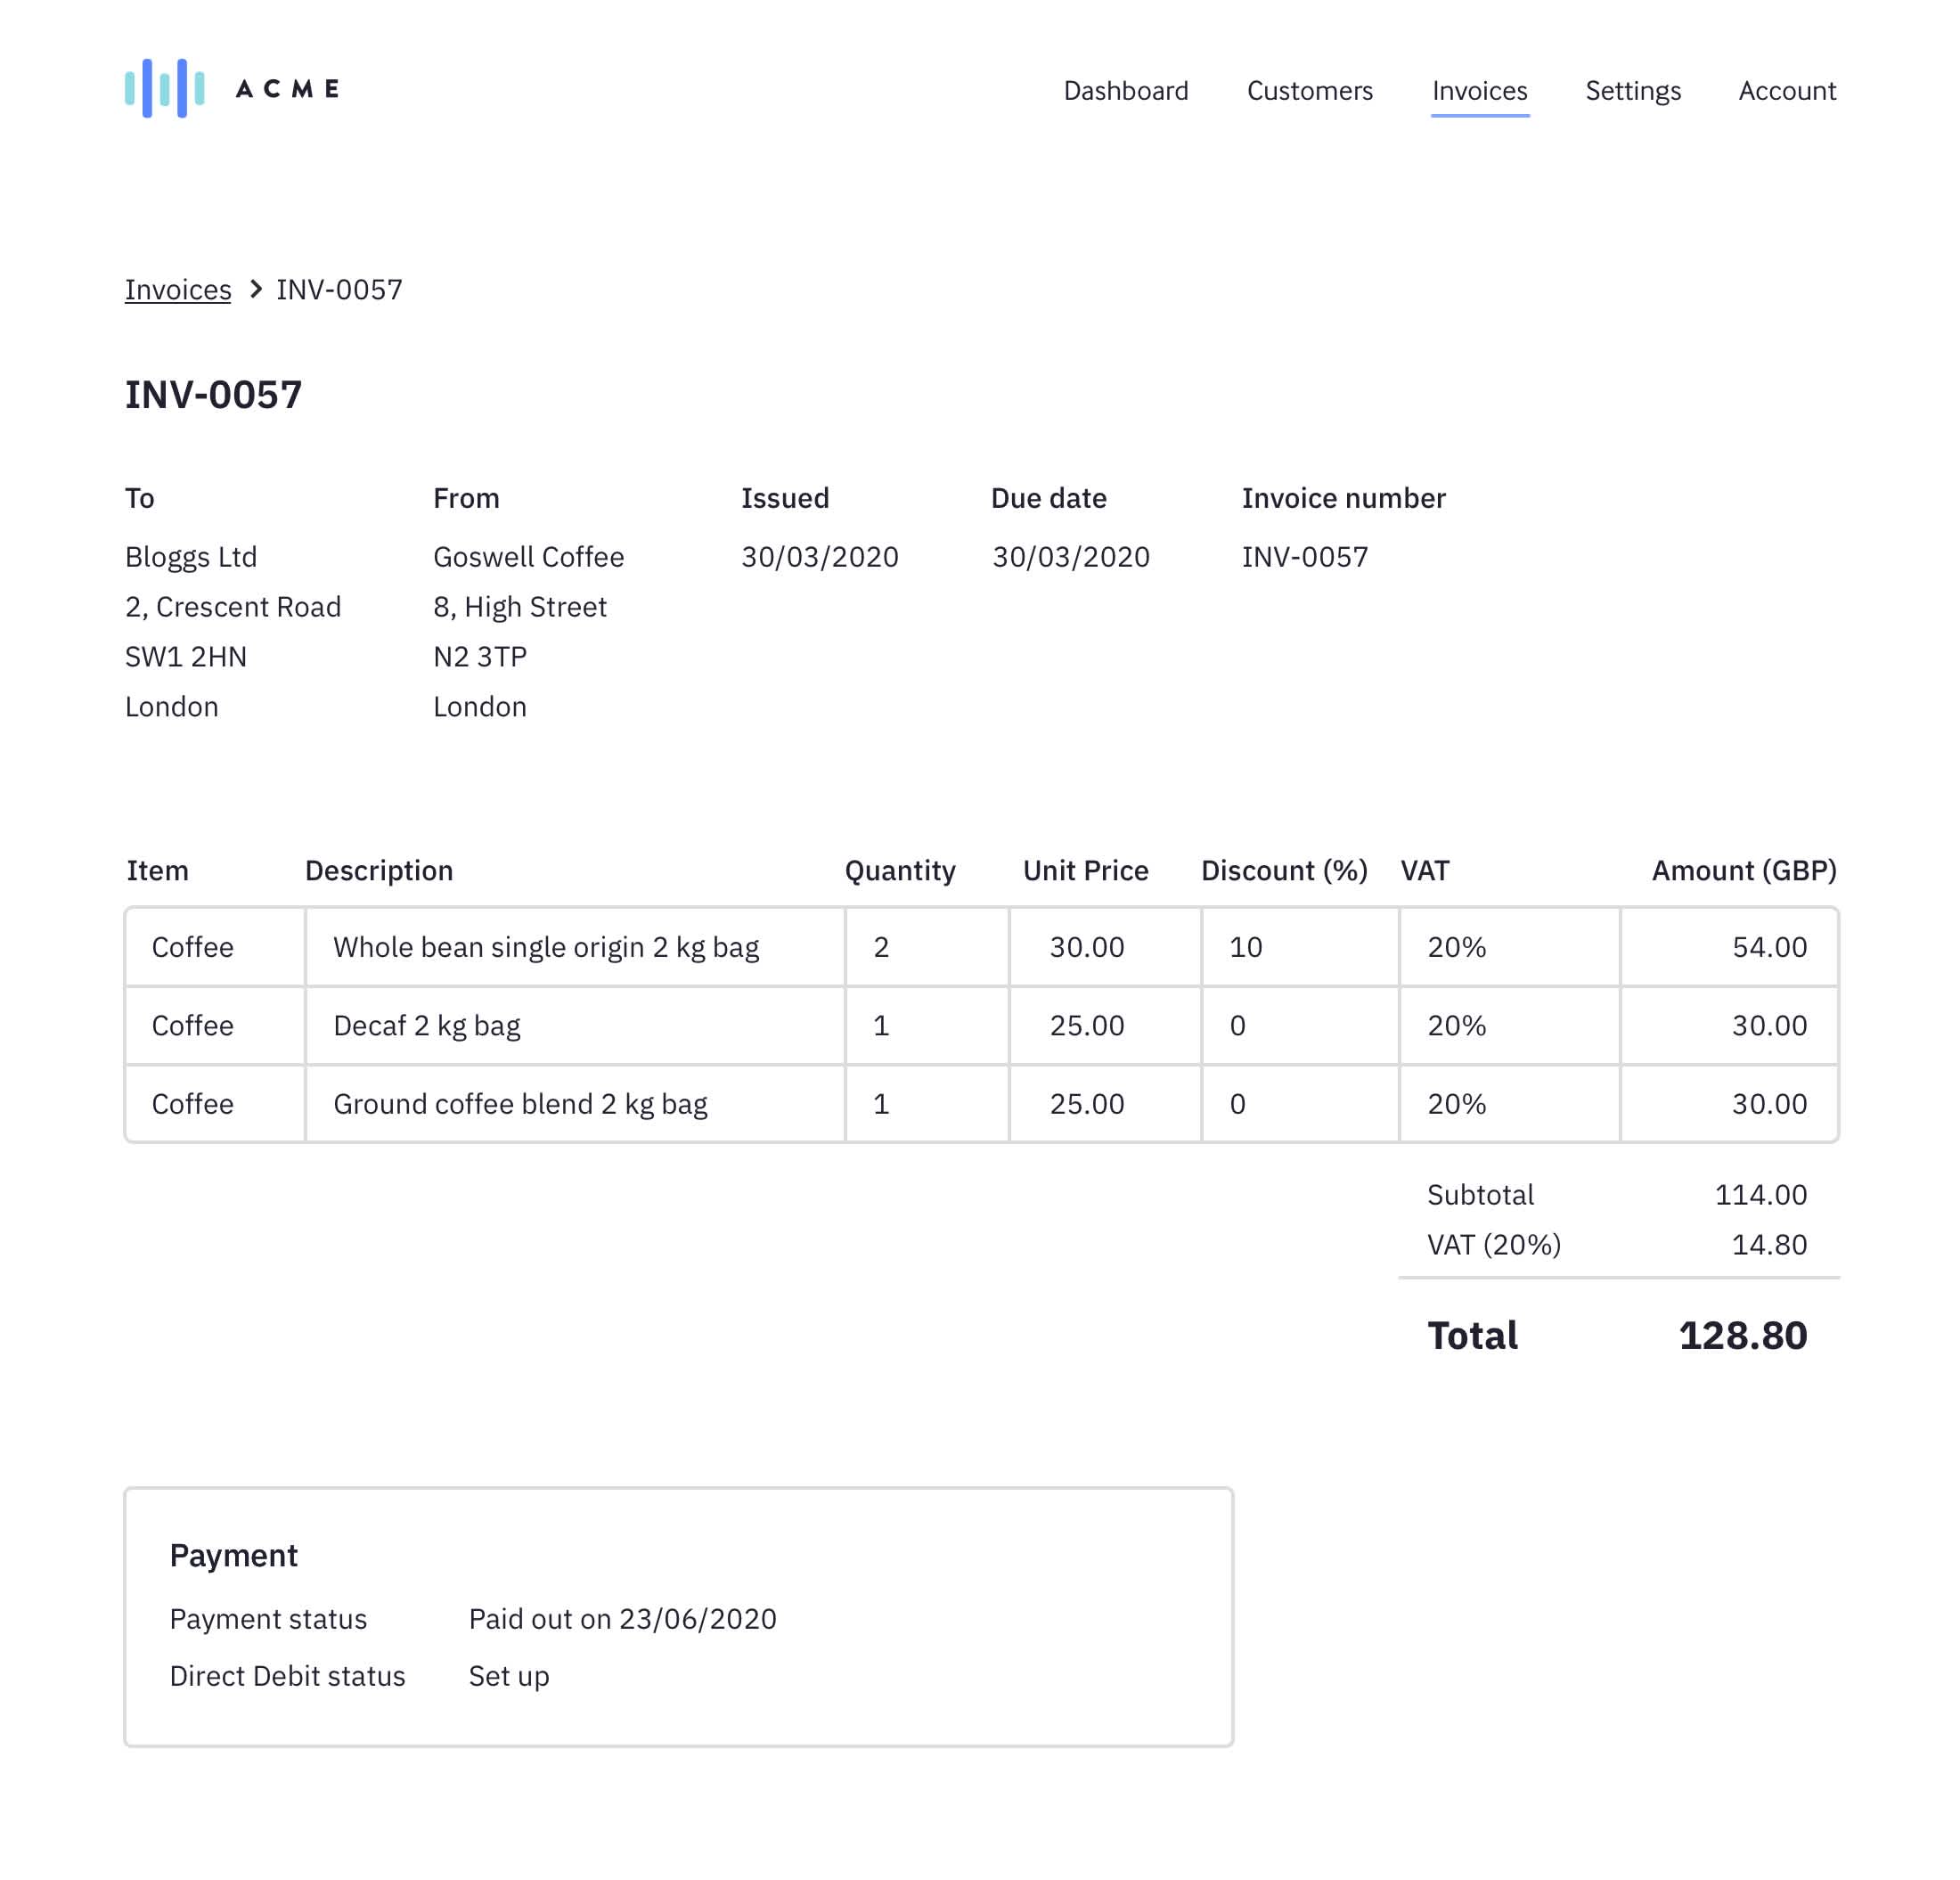The height and width of the screenshot is (1880, 1960).
Task: Click the Direct Debit Set up value
Action: (x=508, y=1676)
